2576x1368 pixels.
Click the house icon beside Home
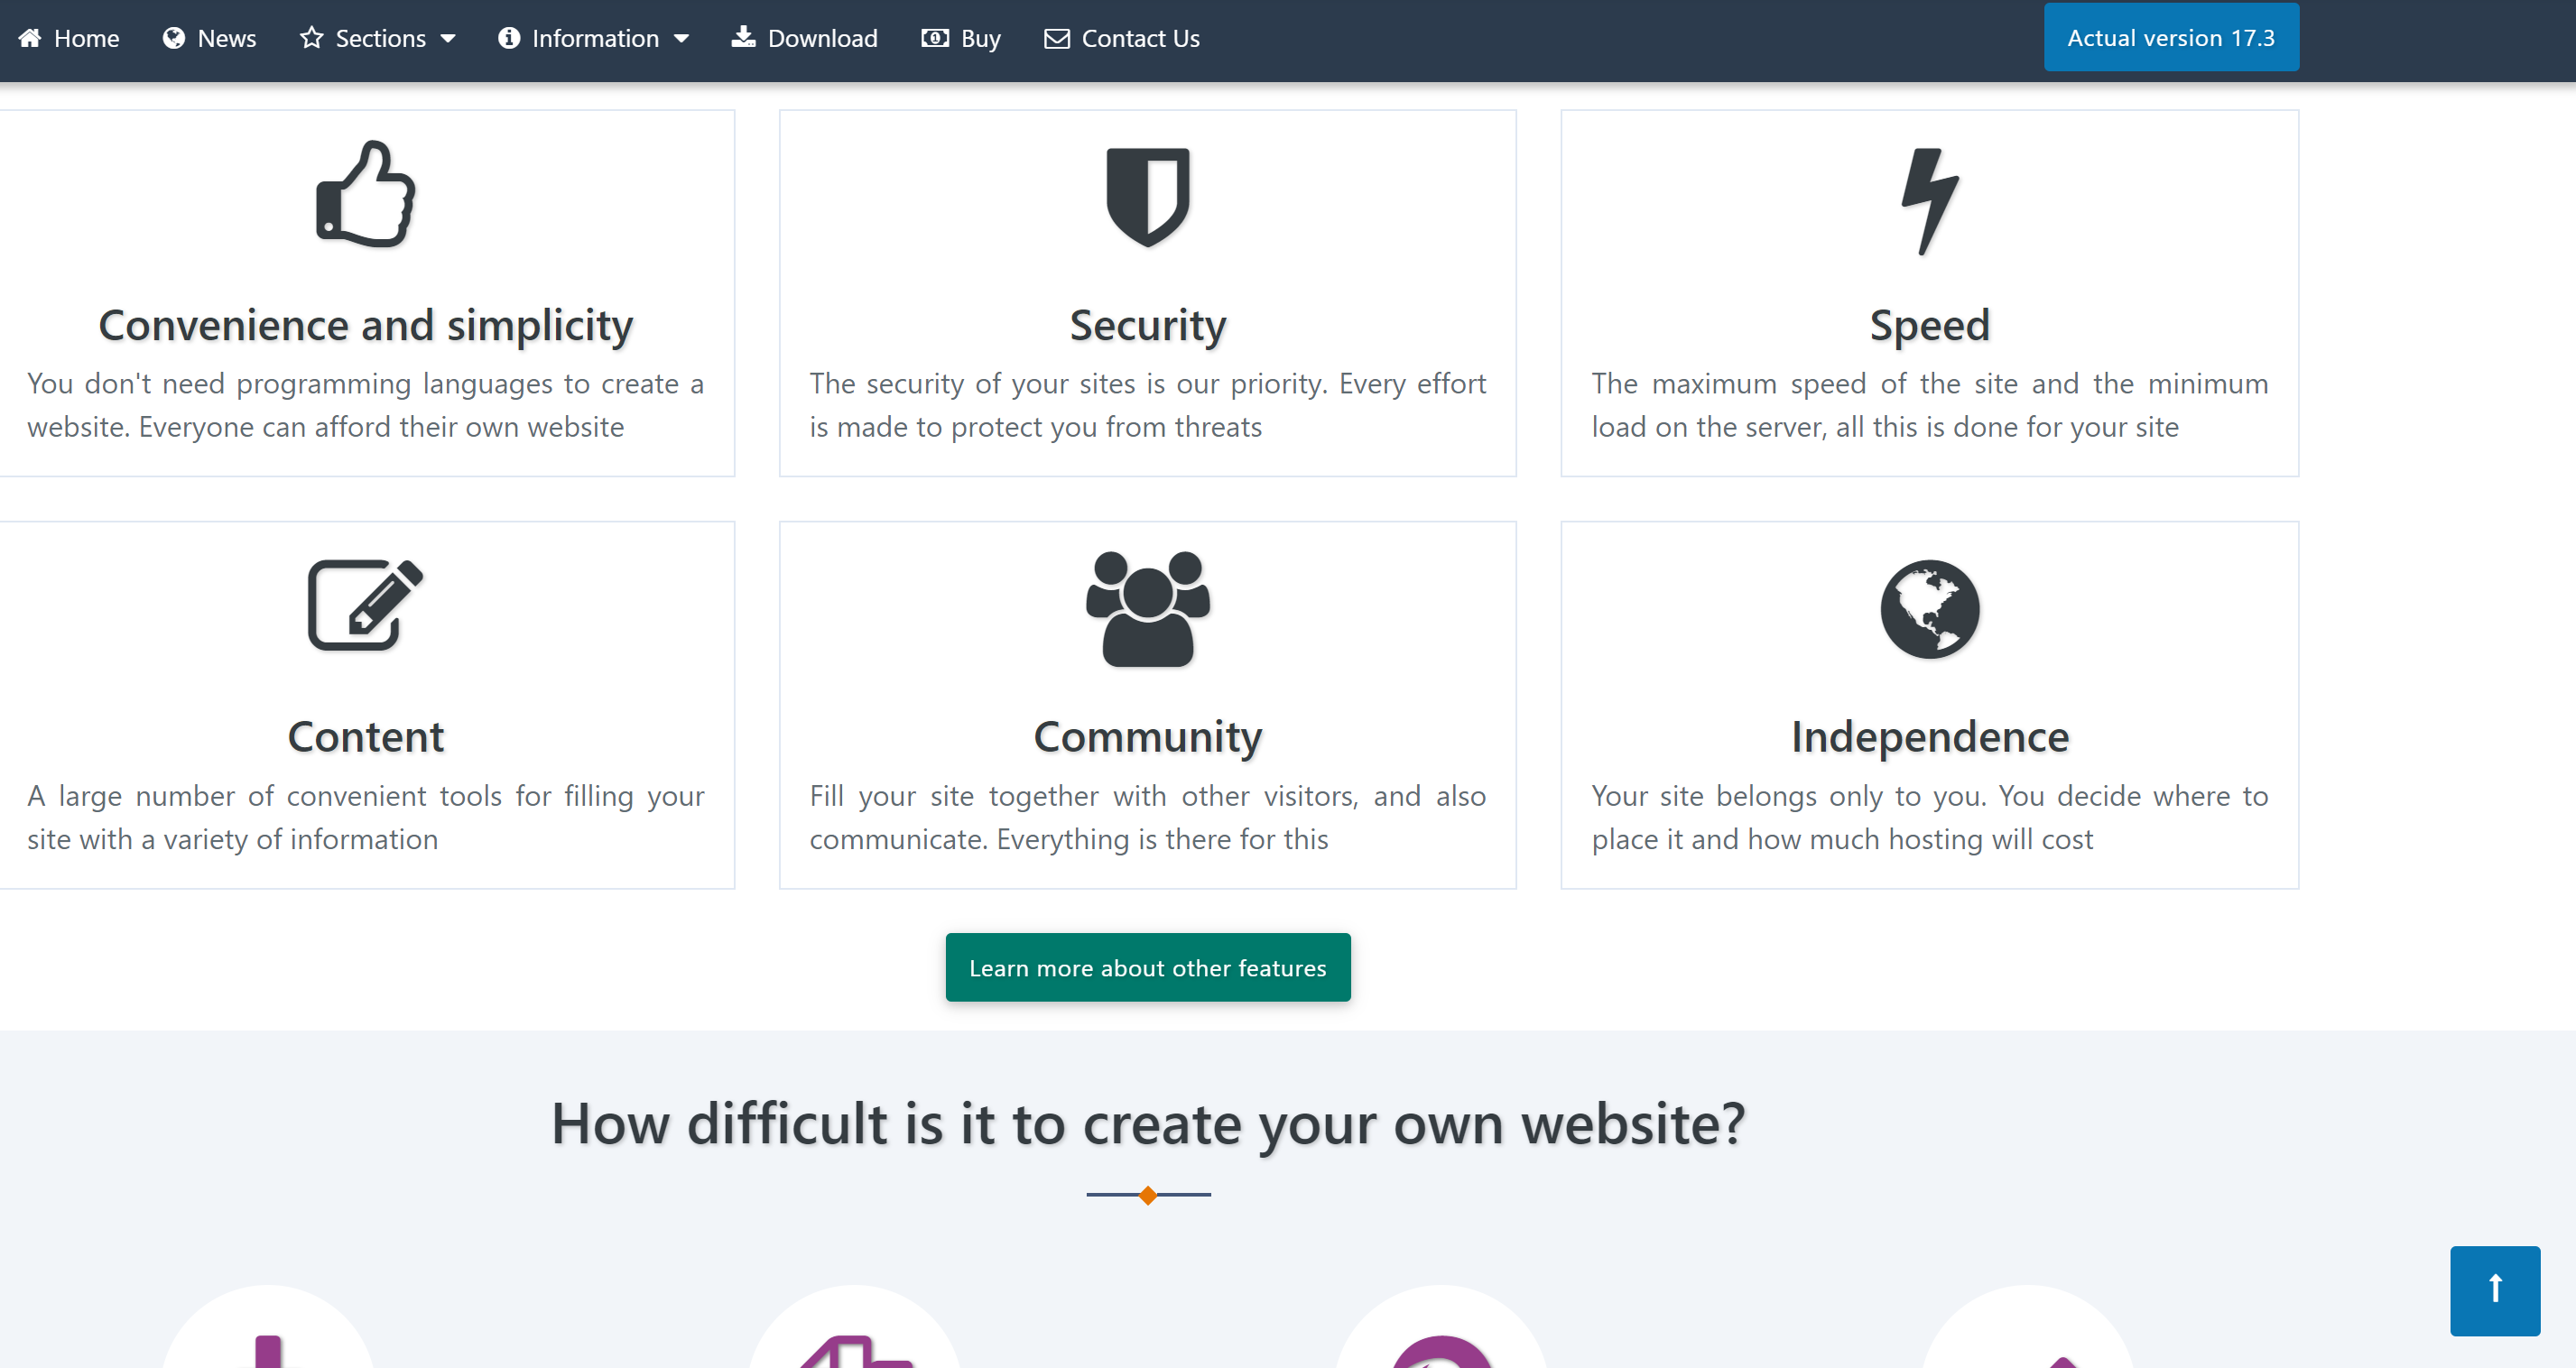pos(32,37)
